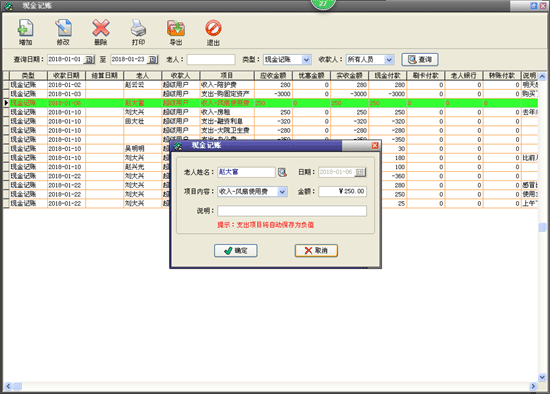The image size is (550, 394).
Task: Click the 查询 search button
Action: [420, 60]
